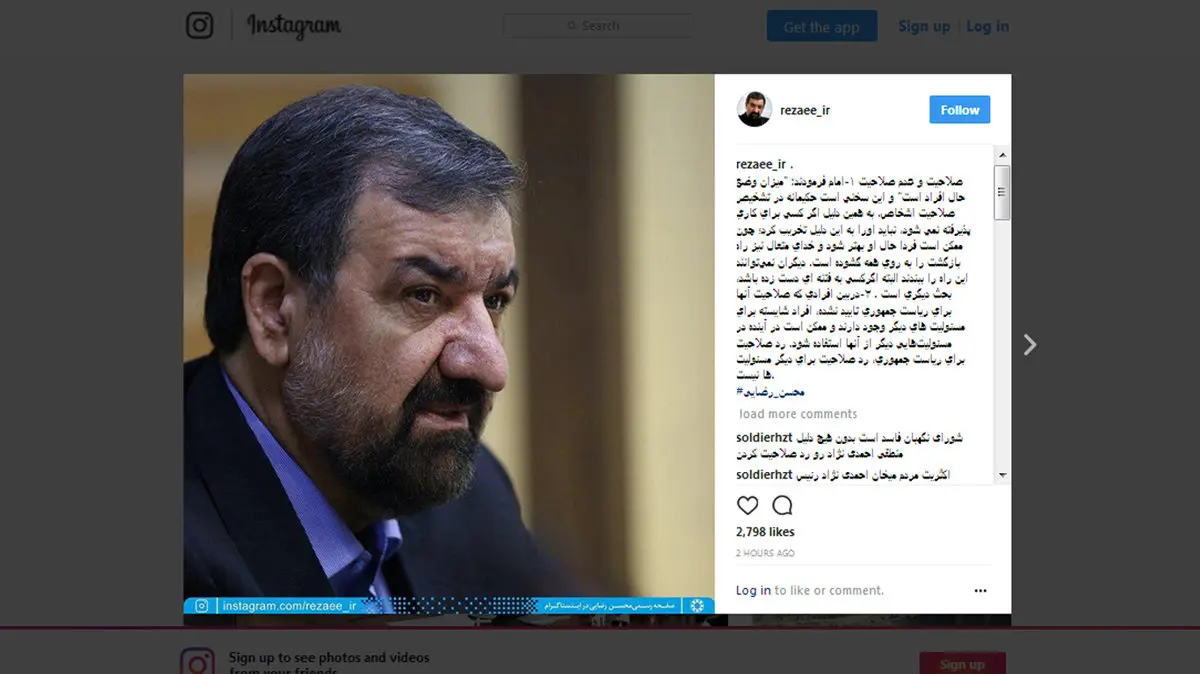Click the Instagram wordmark logo

pos(294,26)
